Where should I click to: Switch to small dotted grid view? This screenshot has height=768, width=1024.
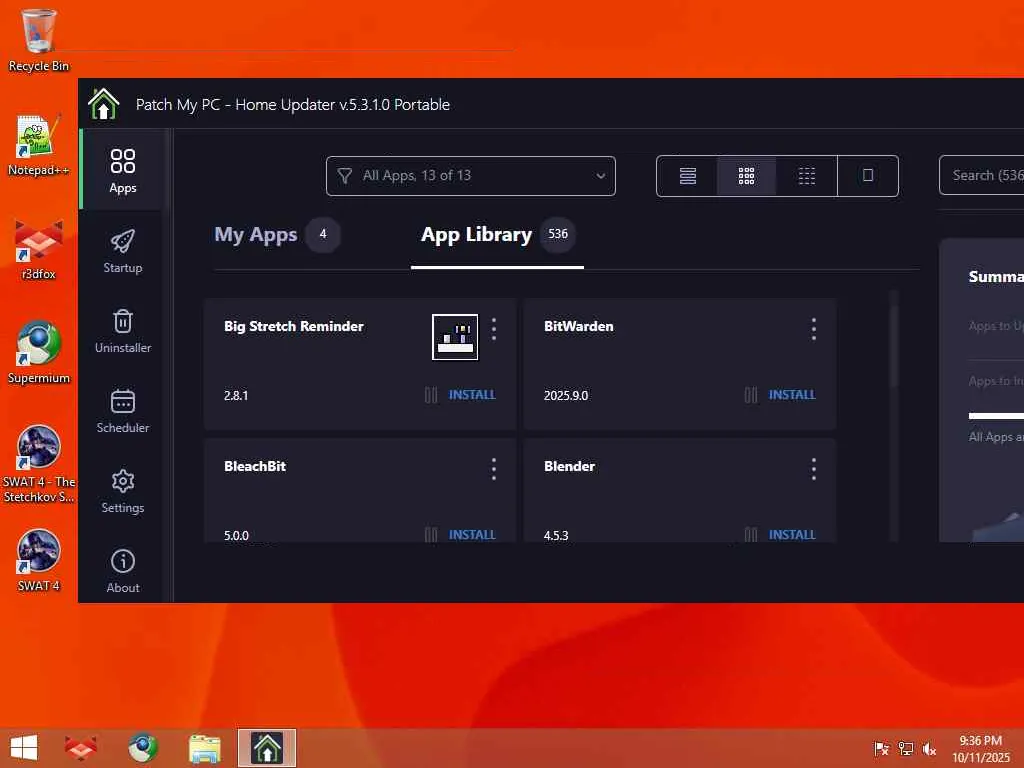(x=807, y=176)
